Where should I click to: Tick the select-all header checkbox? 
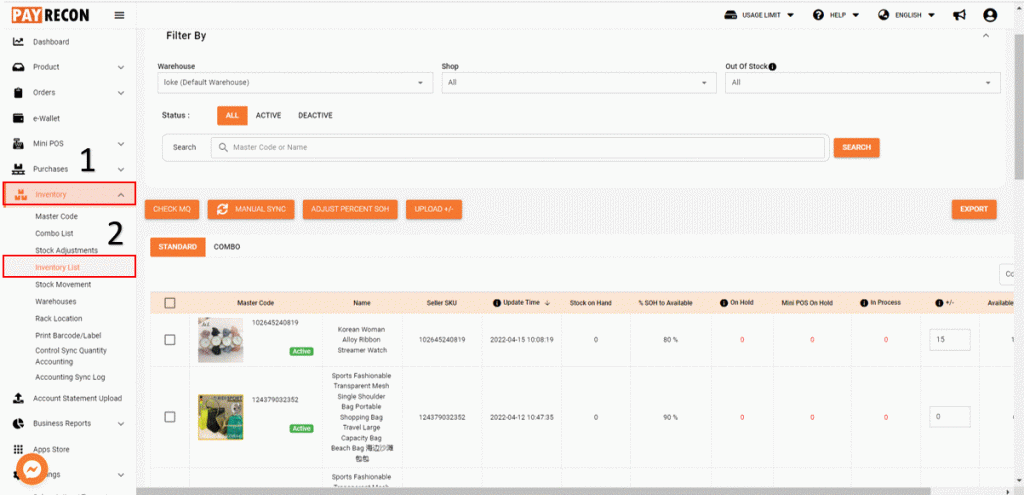coord(170,303)
